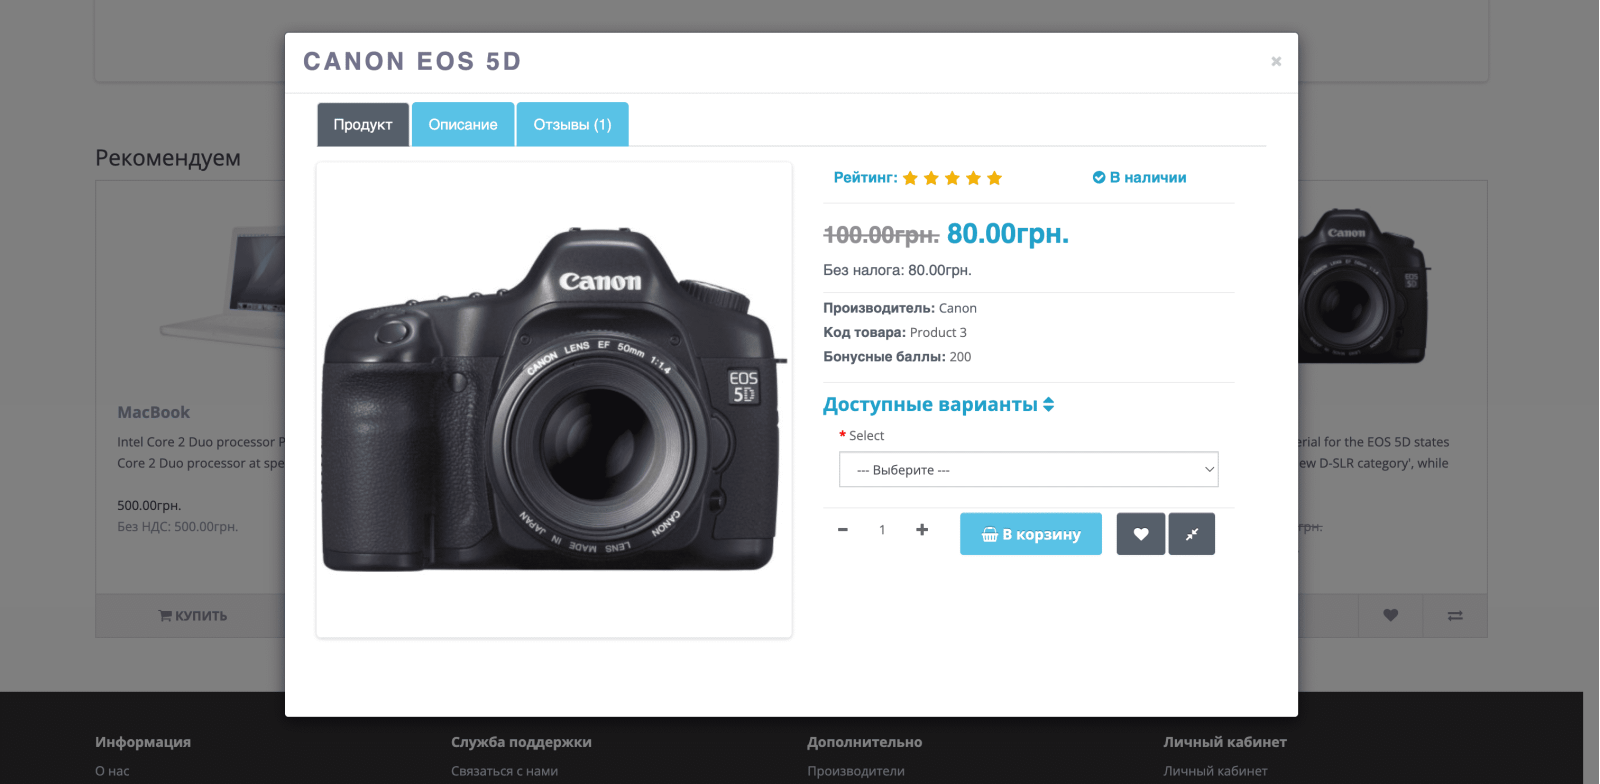Open the Select option dropdown
Screen dimensions: 1600x784
click(1028, 470)
